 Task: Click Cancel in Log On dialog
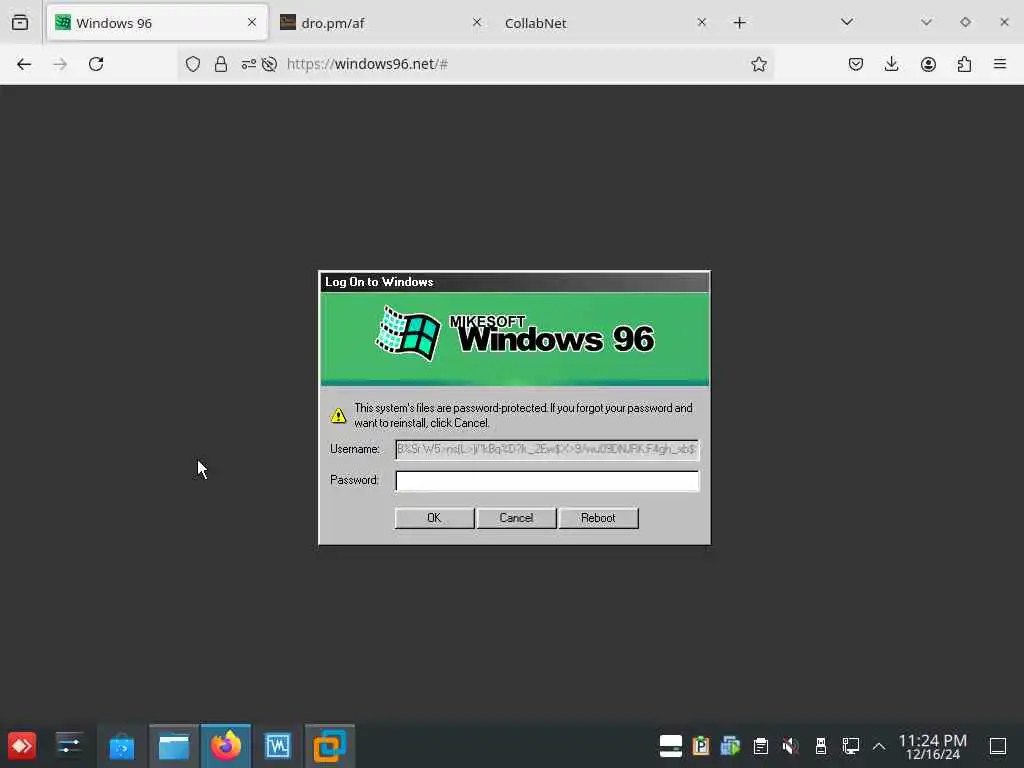coord(516,518)
